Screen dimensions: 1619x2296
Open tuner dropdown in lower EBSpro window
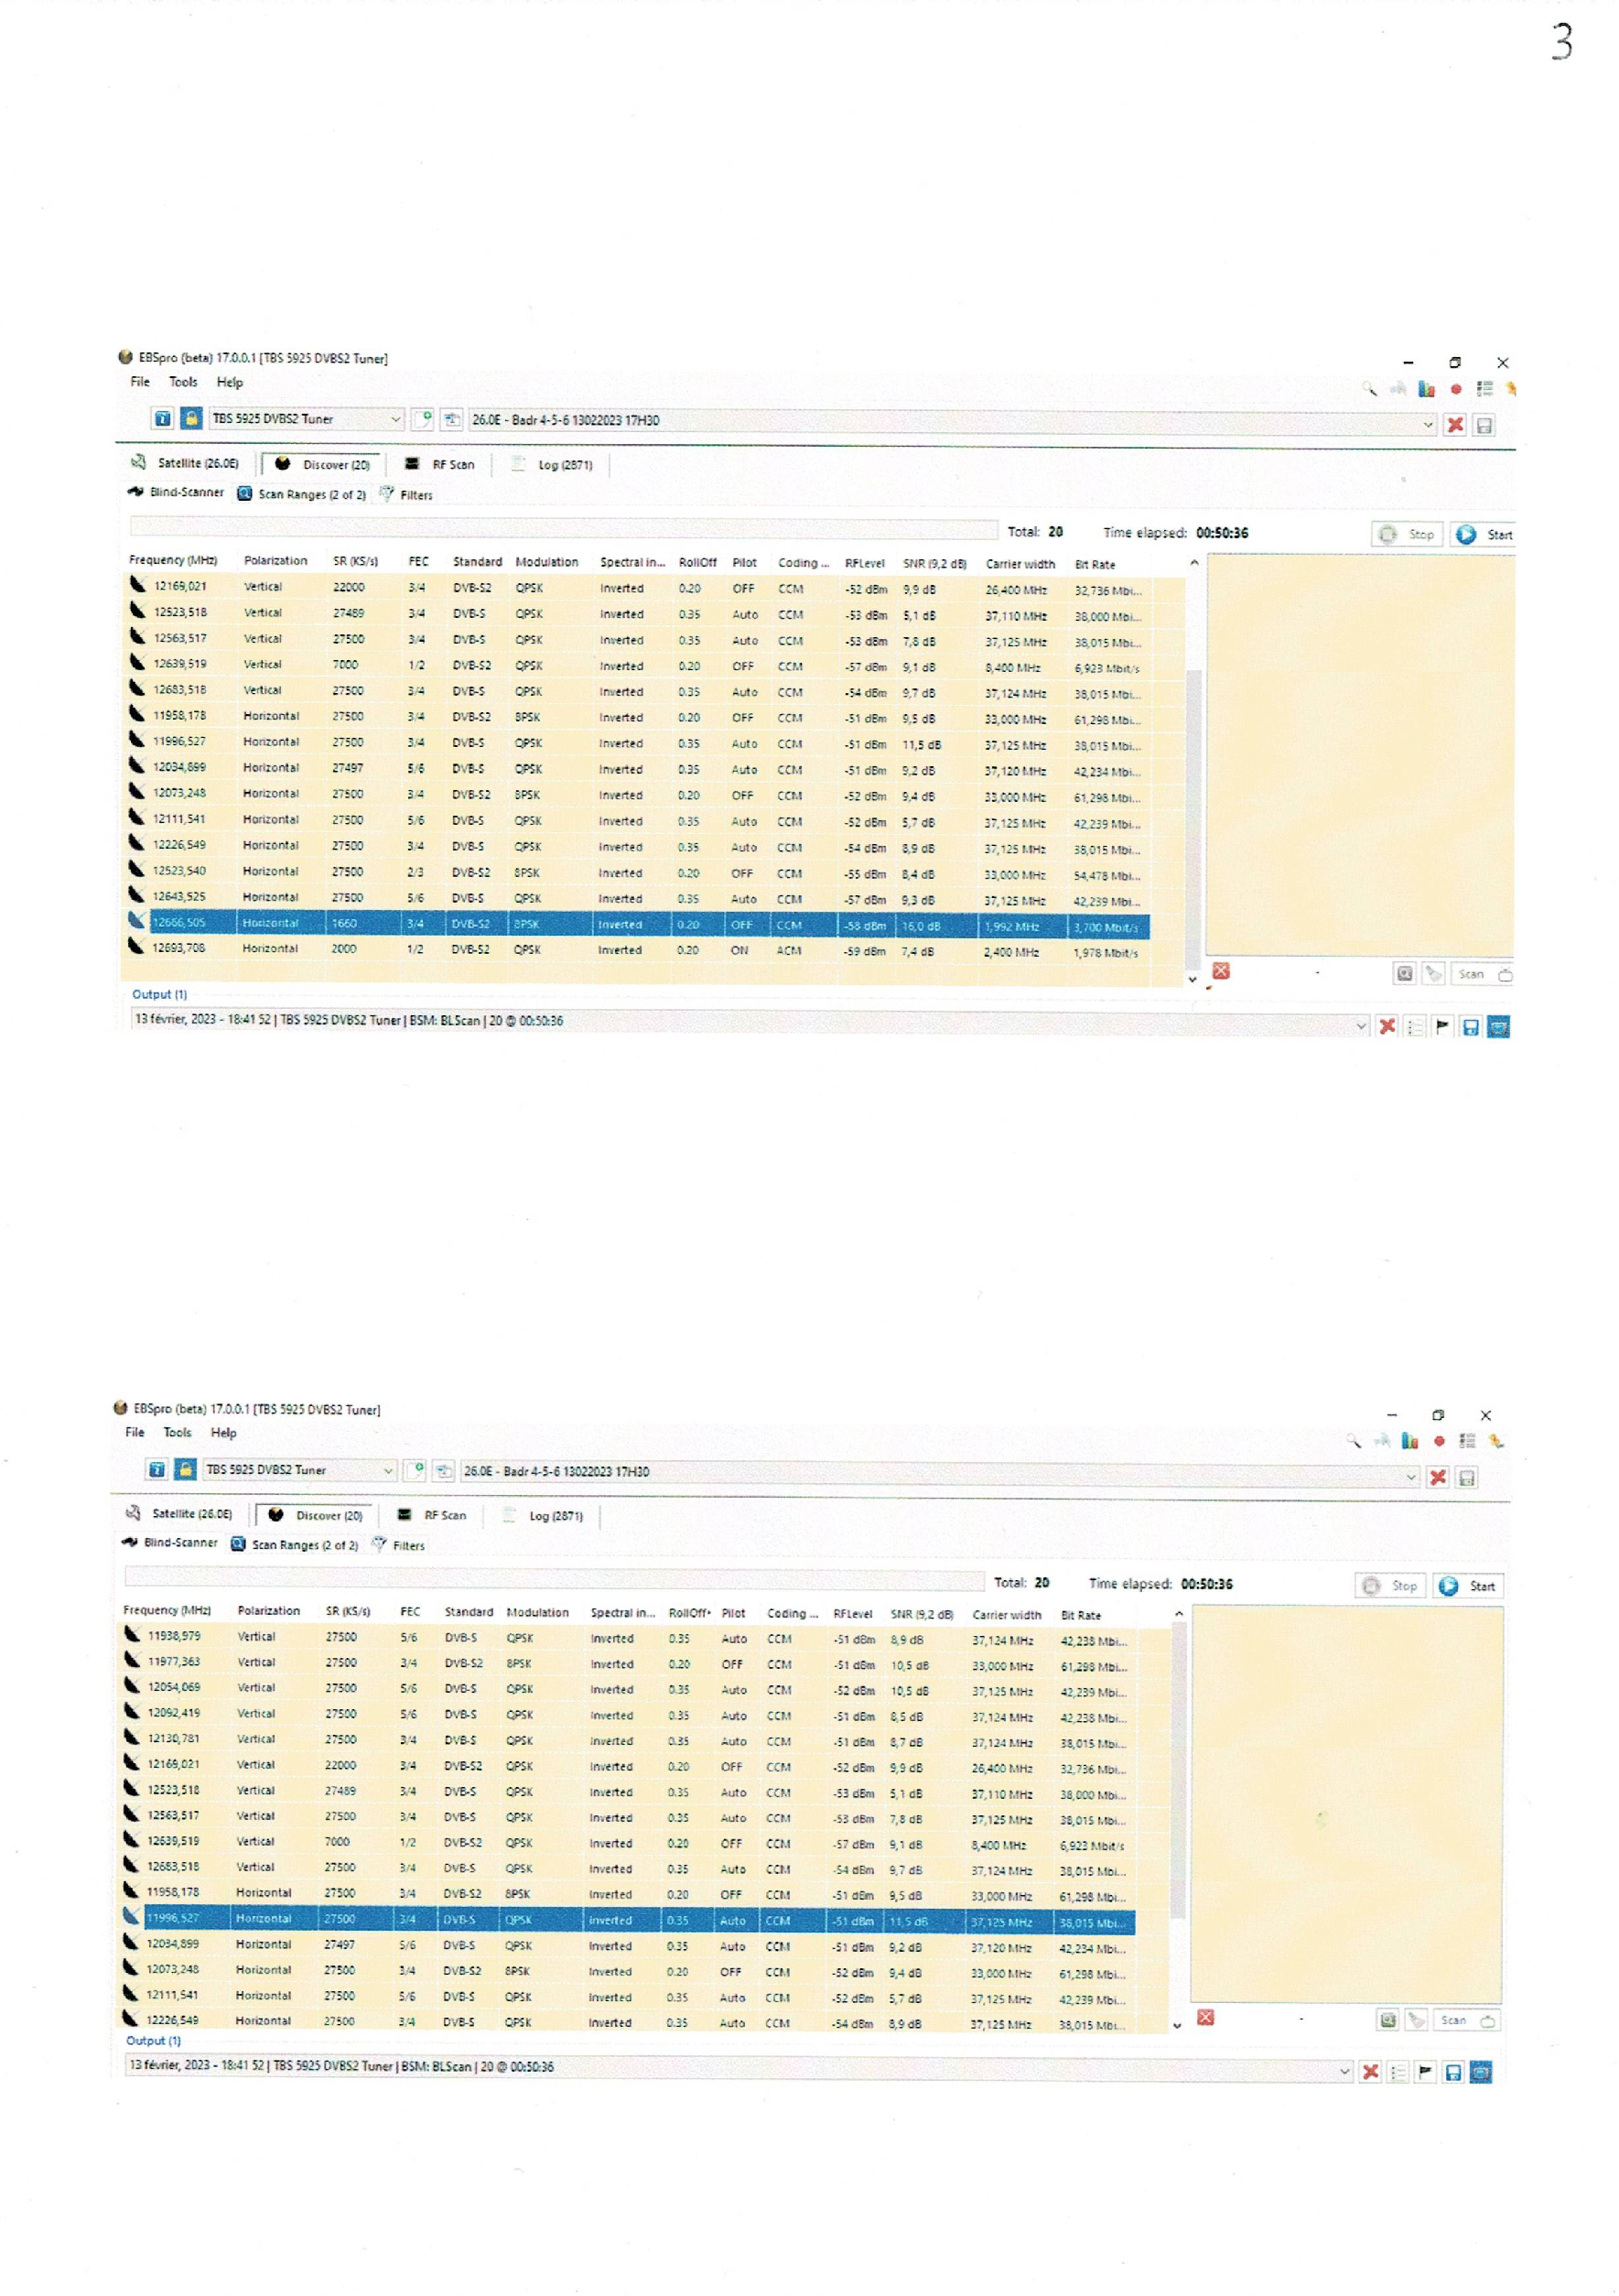coord(298,1471)
